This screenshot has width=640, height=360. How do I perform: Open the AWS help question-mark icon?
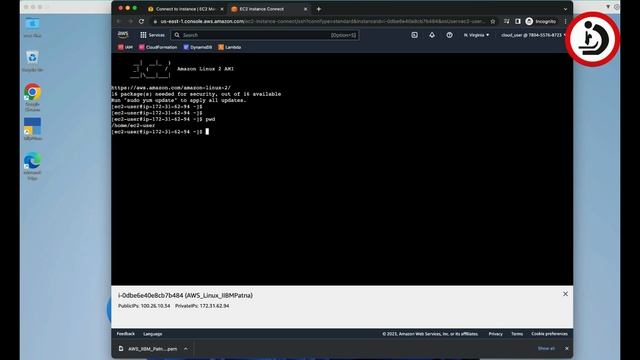click(449, 35)
